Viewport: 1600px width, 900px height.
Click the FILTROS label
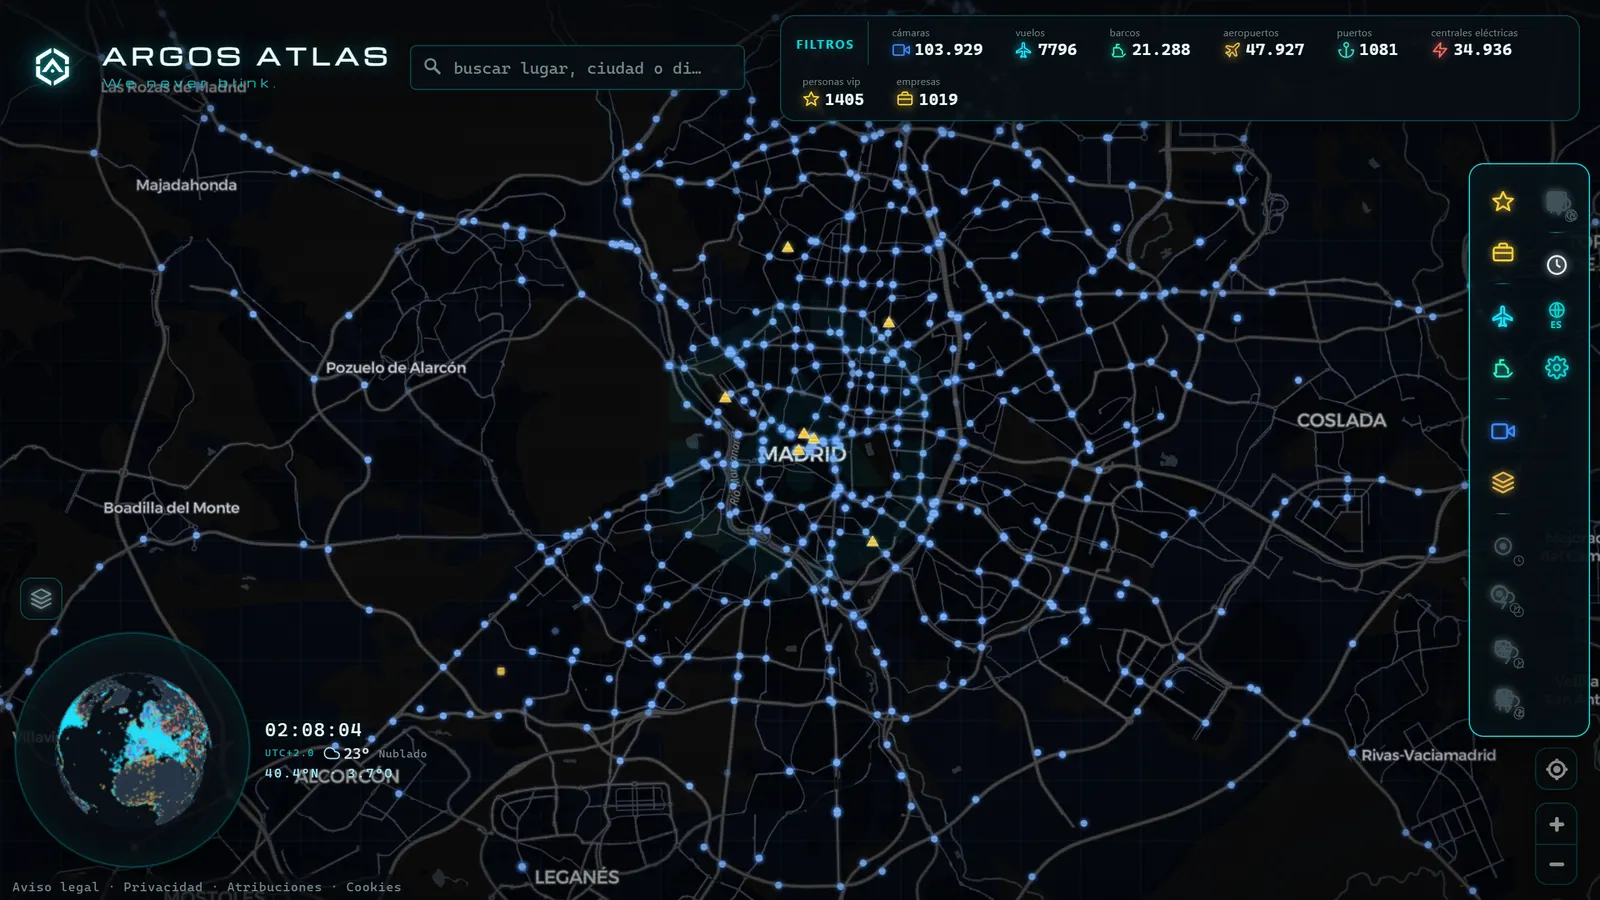pos(825,45)
